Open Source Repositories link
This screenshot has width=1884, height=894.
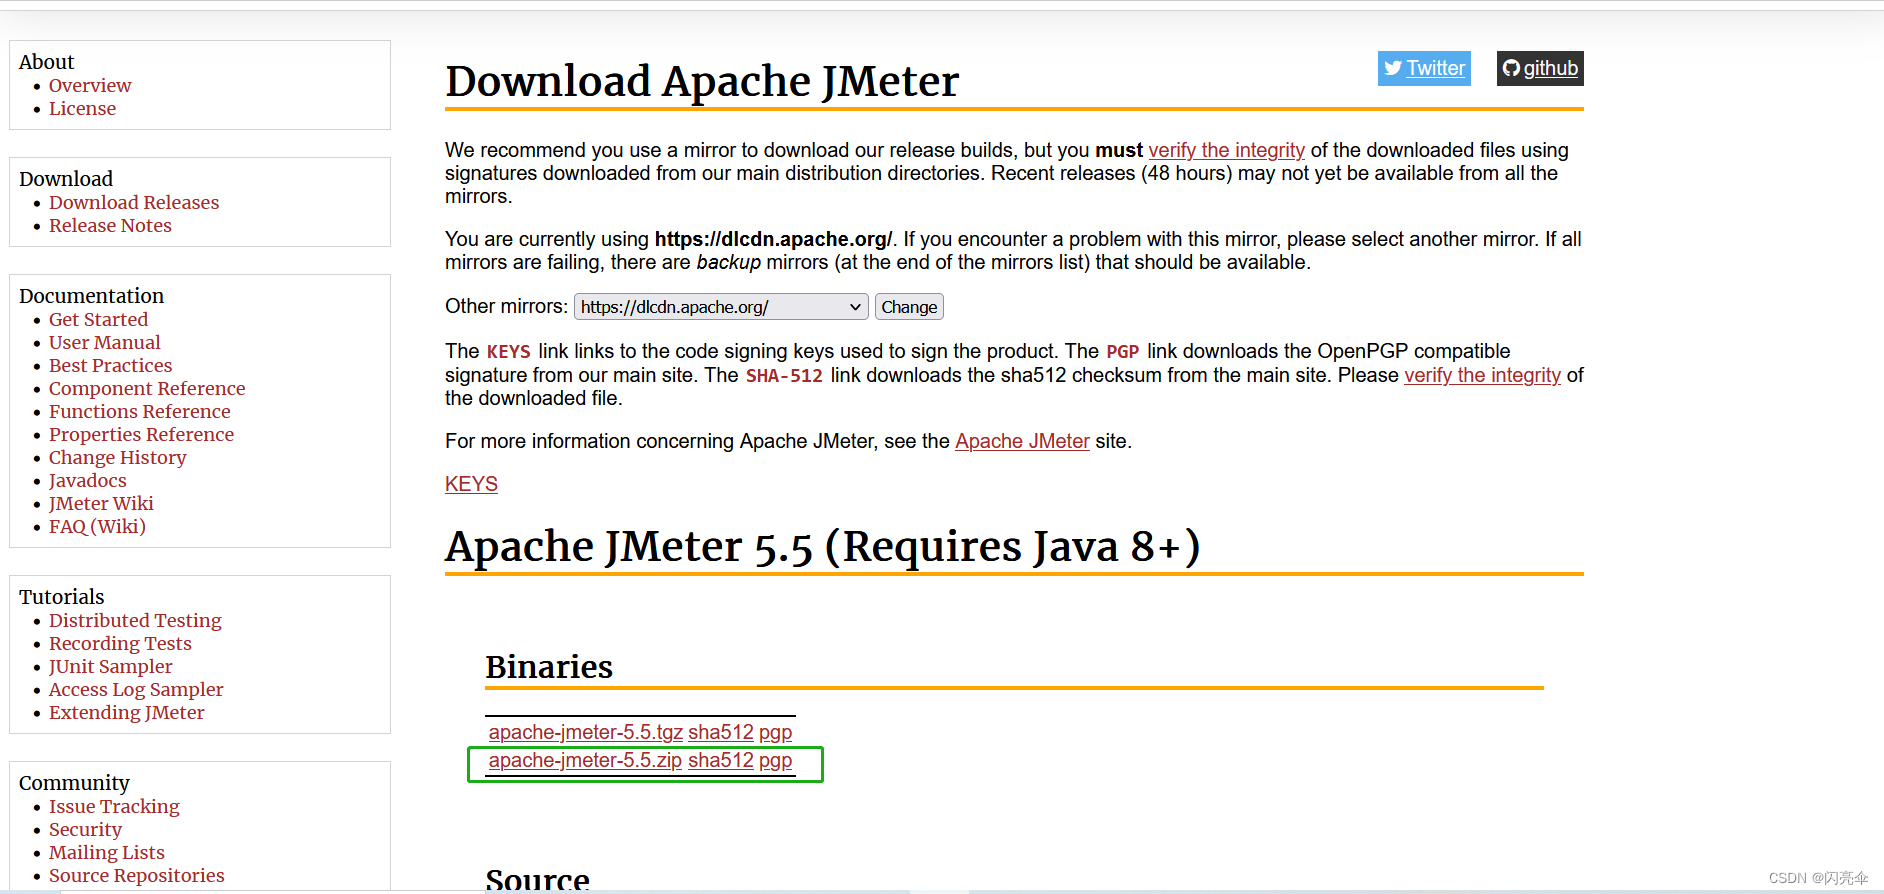[x=136, y=876]
